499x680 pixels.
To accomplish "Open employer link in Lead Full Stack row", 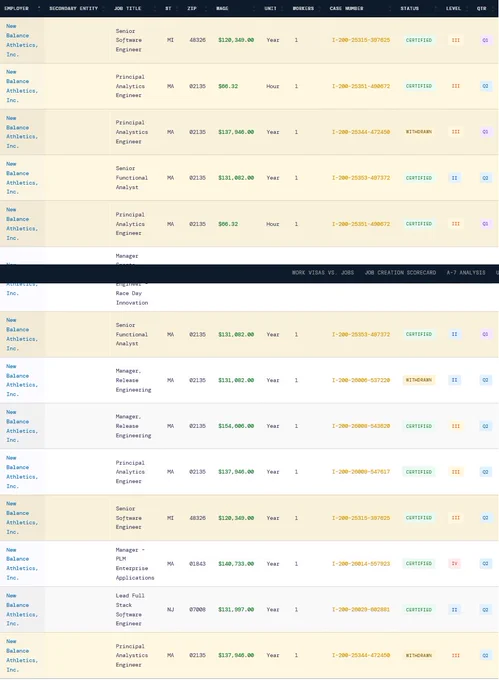I will (22, 610).
